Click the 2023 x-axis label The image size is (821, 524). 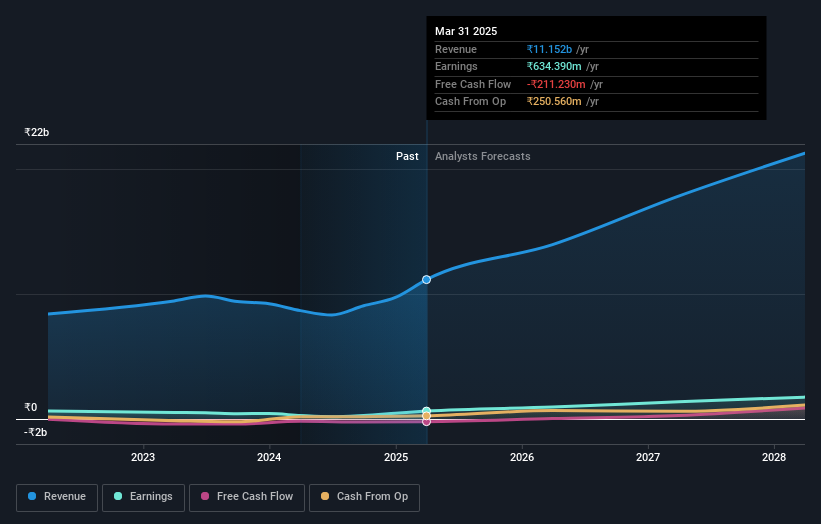143,457
